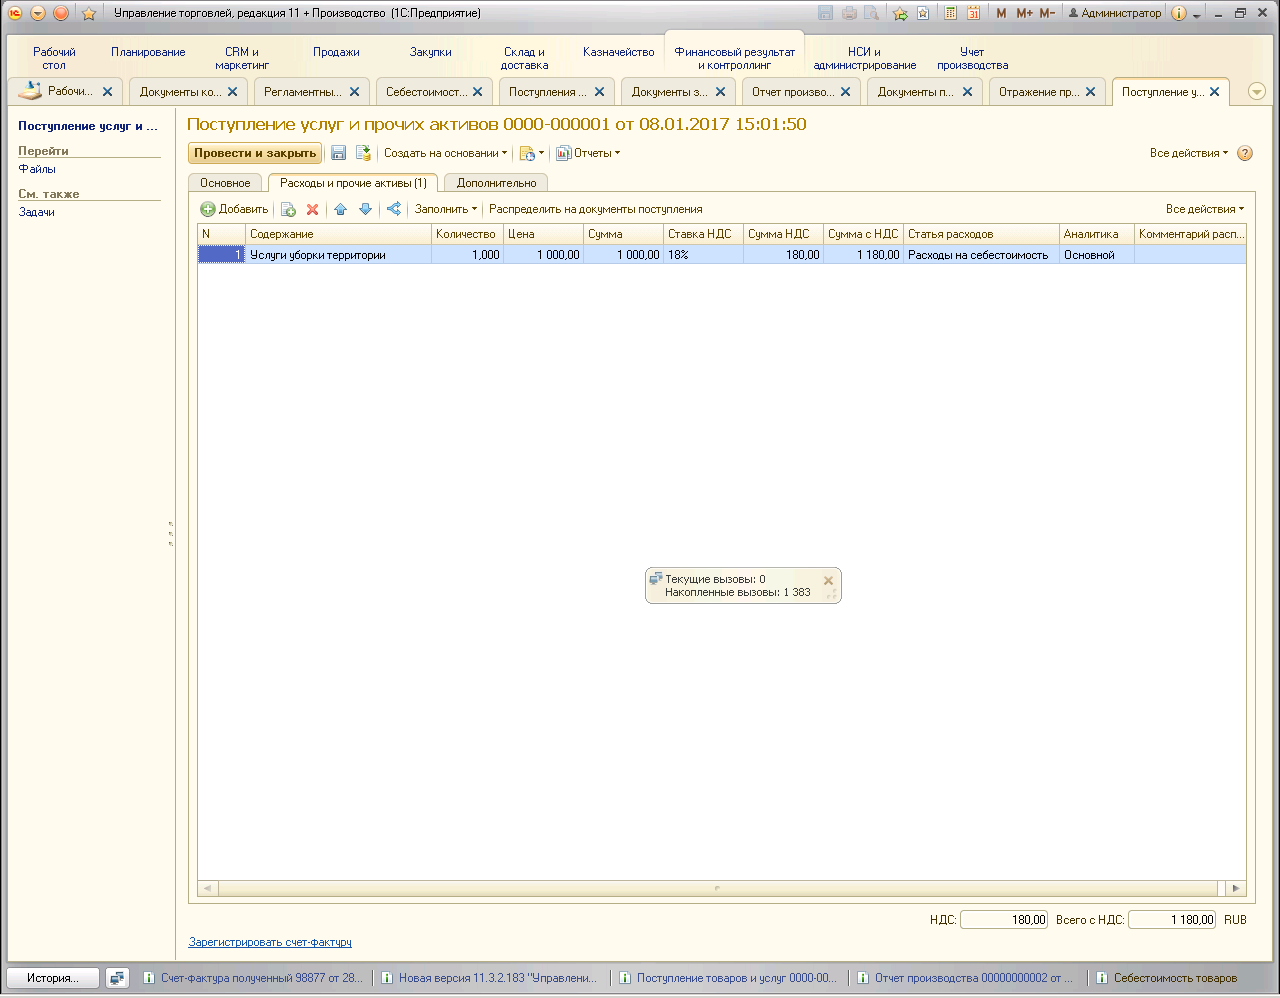Screen dimensions: 1280x998
Task: Move row down with the down arrow
Action: [365, 209]
